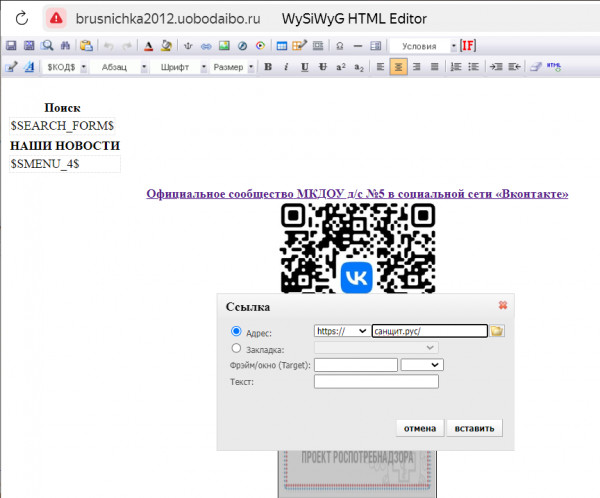
Task: Click the blue styled A text icon
Action: [29, 67]
